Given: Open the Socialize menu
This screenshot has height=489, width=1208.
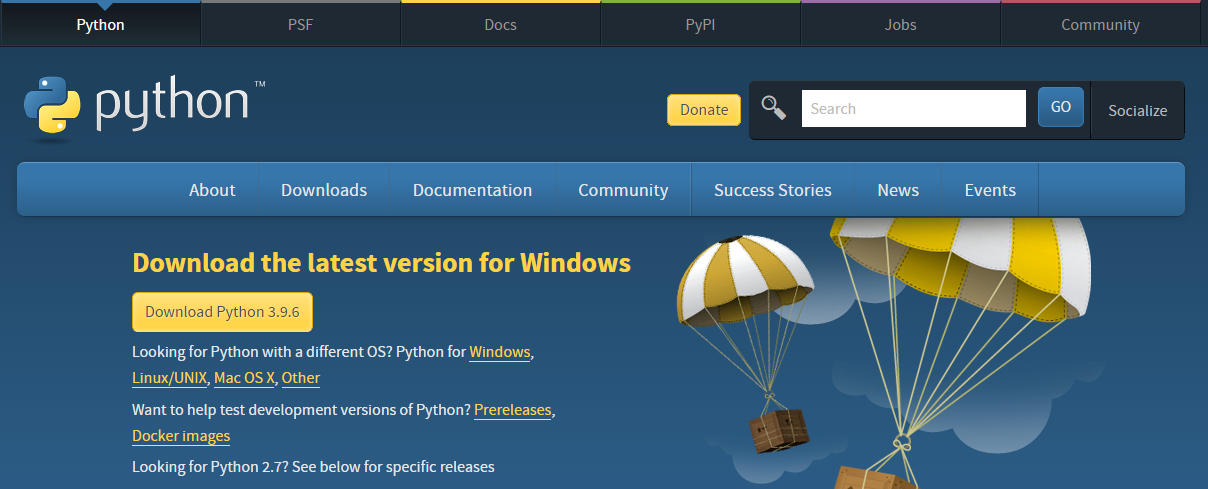Looking at the screenshot, I should 1138,110.
